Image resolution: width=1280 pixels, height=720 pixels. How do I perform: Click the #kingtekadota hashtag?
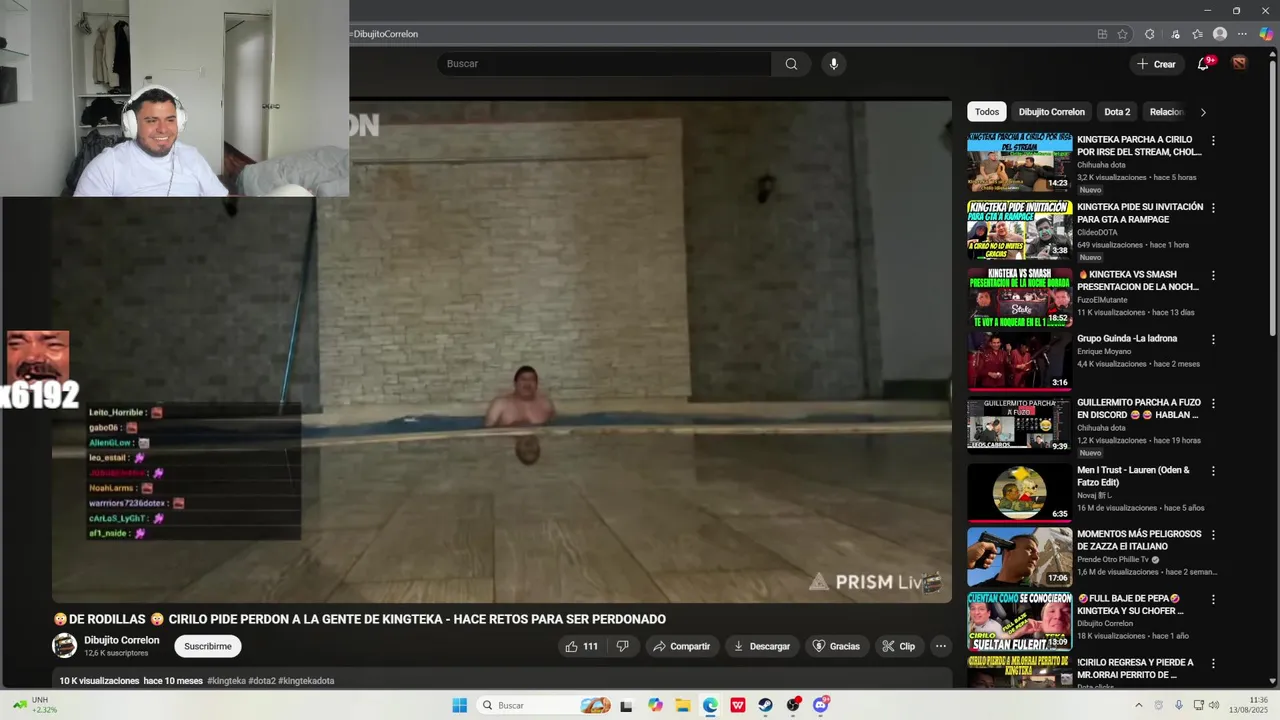click(x=306, y=681)
